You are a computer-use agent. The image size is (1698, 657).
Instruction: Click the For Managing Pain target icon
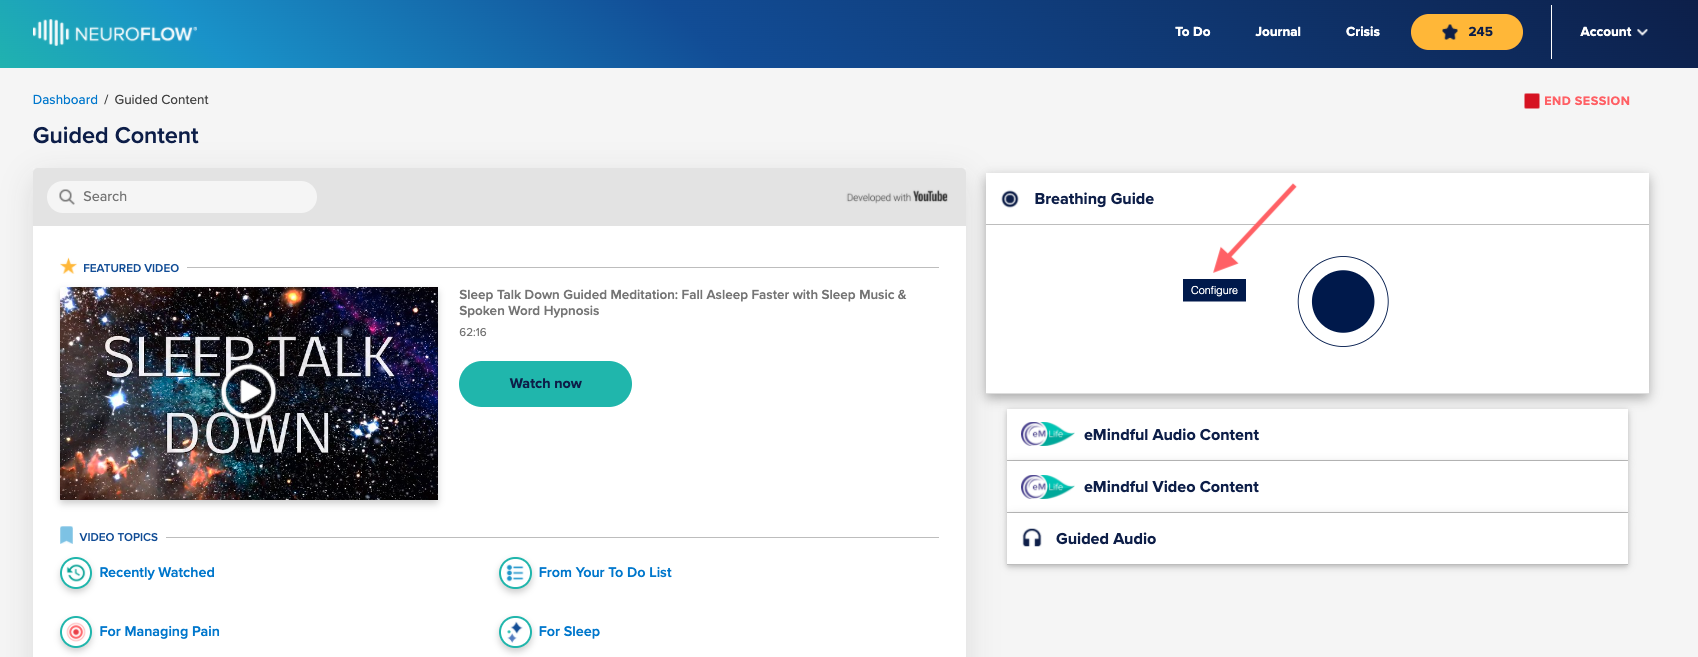(76, 632)
